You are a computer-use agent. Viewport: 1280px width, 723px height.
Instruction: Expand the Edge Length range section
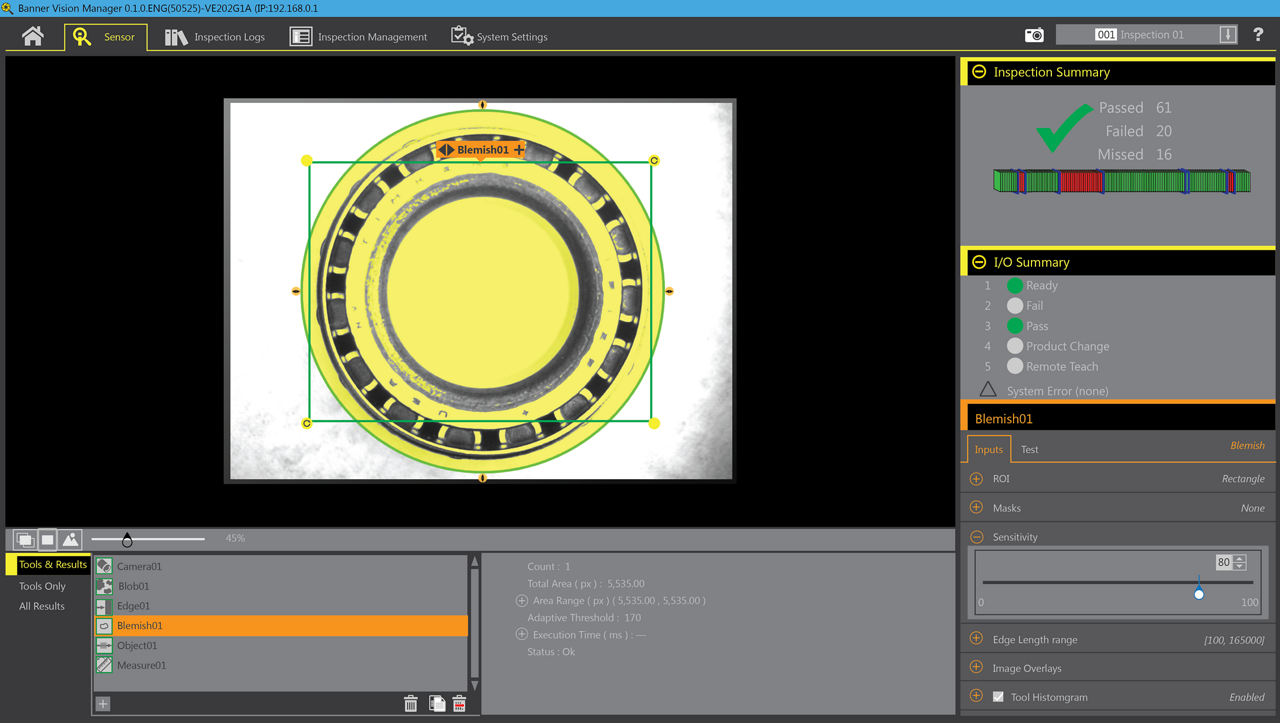[x=976, y=638]
